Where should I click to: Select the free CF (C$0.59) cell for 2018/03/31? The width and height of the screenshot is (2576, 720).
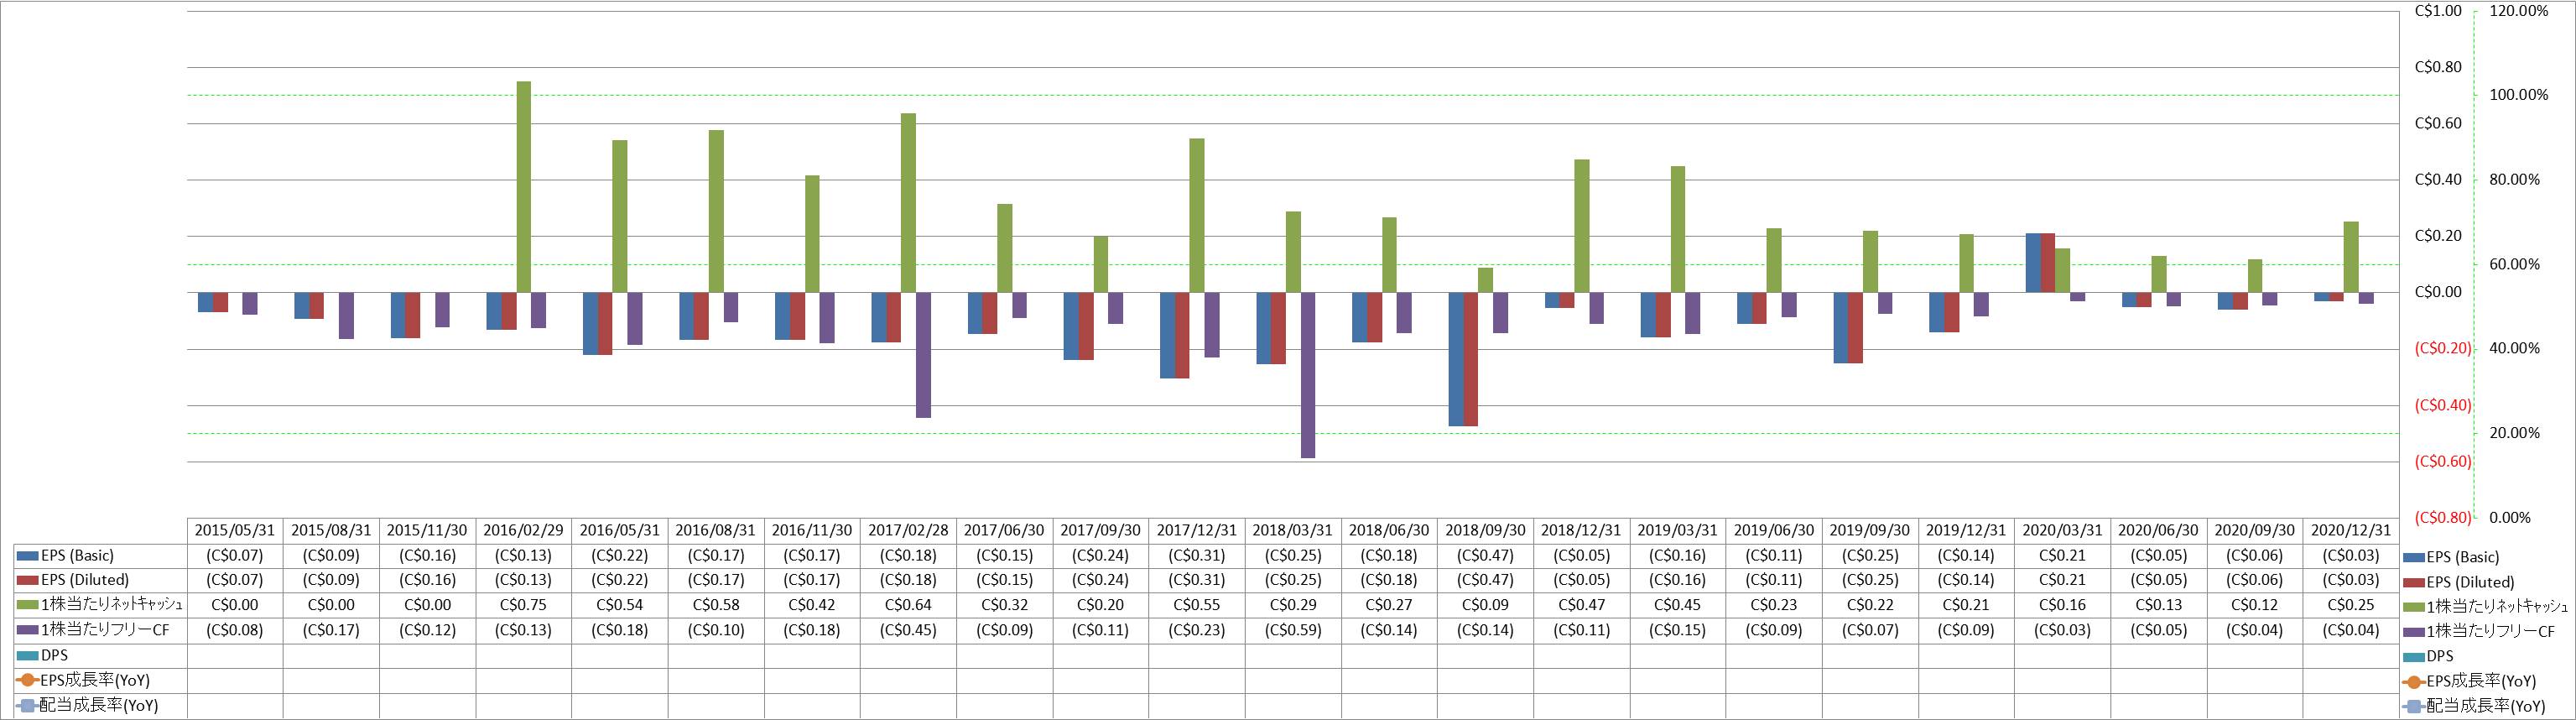[x=1293, y=630]
